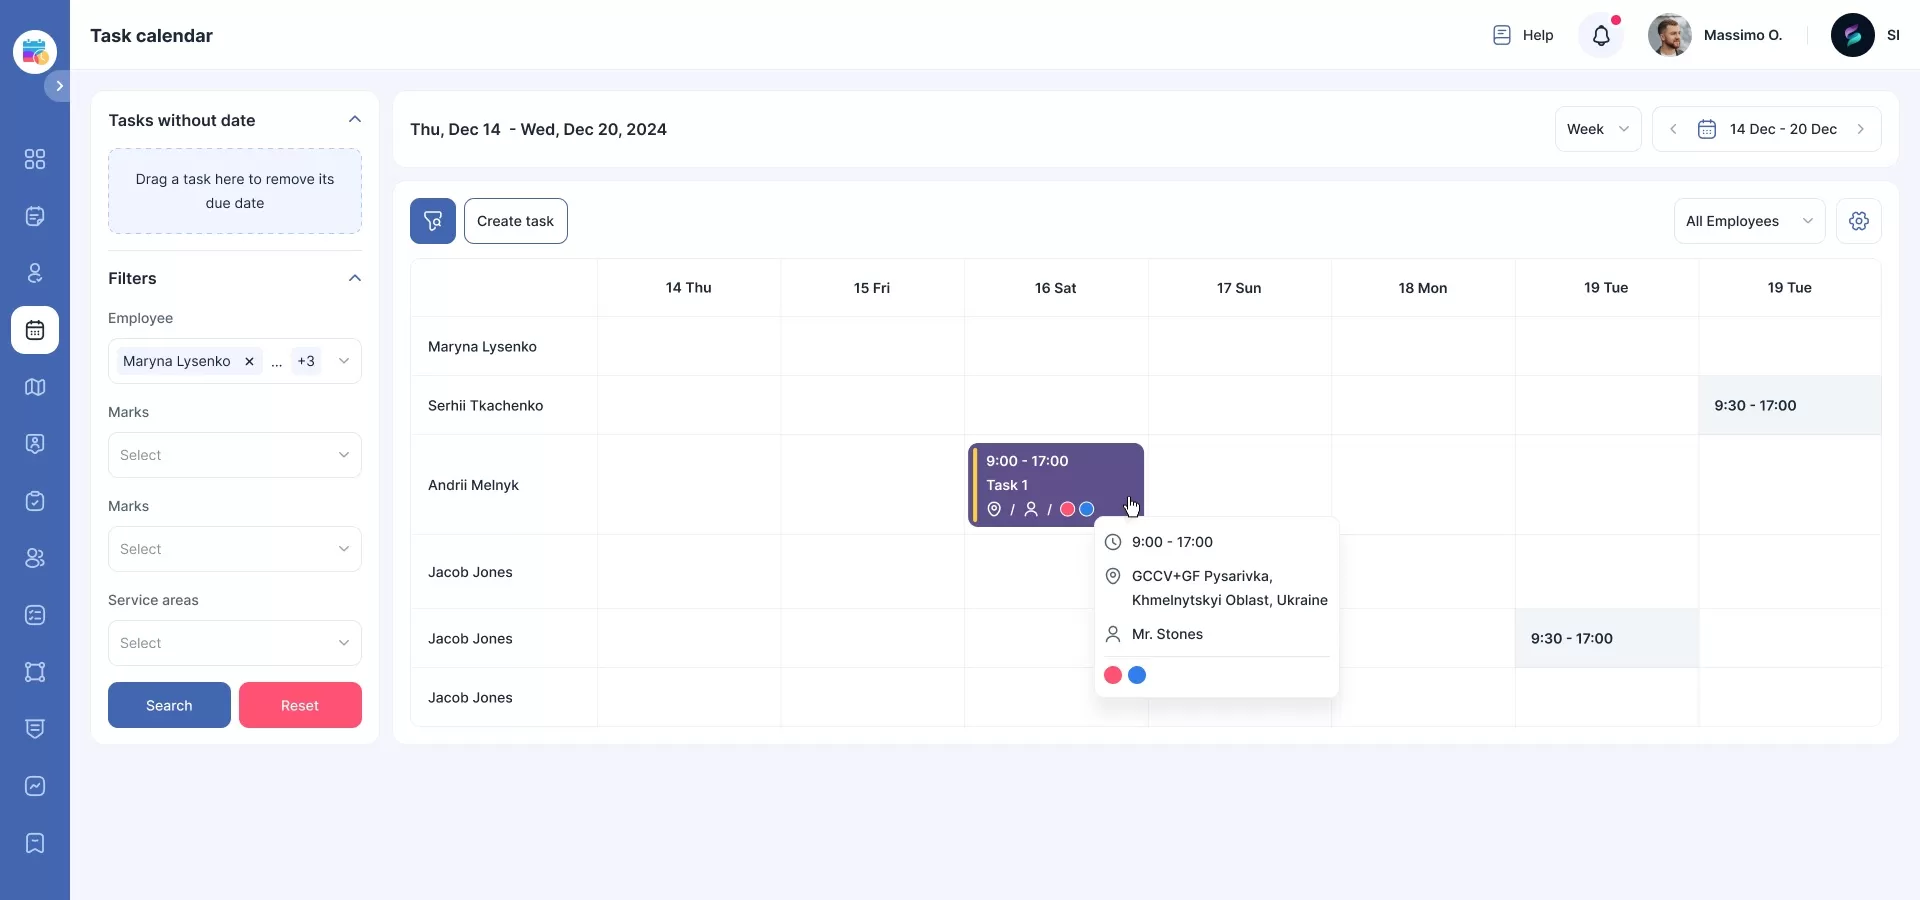The width and height of the screenshot is (1920, 900).
Task: Open the All Employees dropdown
Action: pyautogui.click(x=1748, y=221)
